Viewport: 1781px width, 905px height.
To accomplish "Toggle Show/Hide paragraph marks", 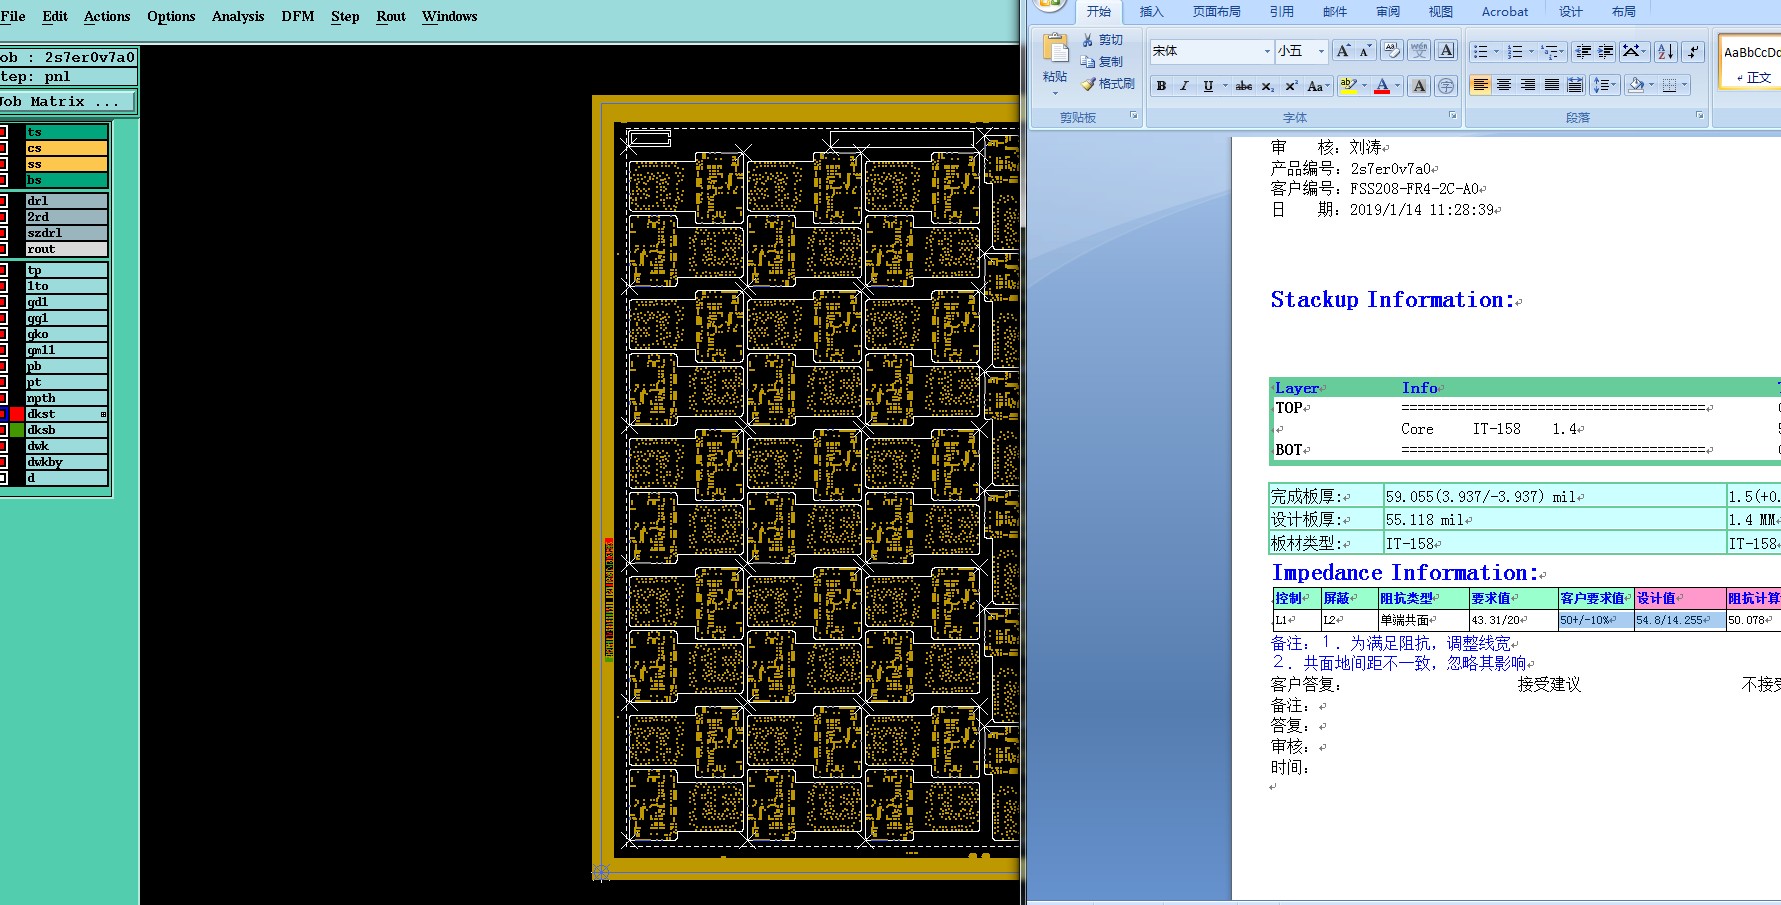I will pyautogui.click(x=1693, y=51).
